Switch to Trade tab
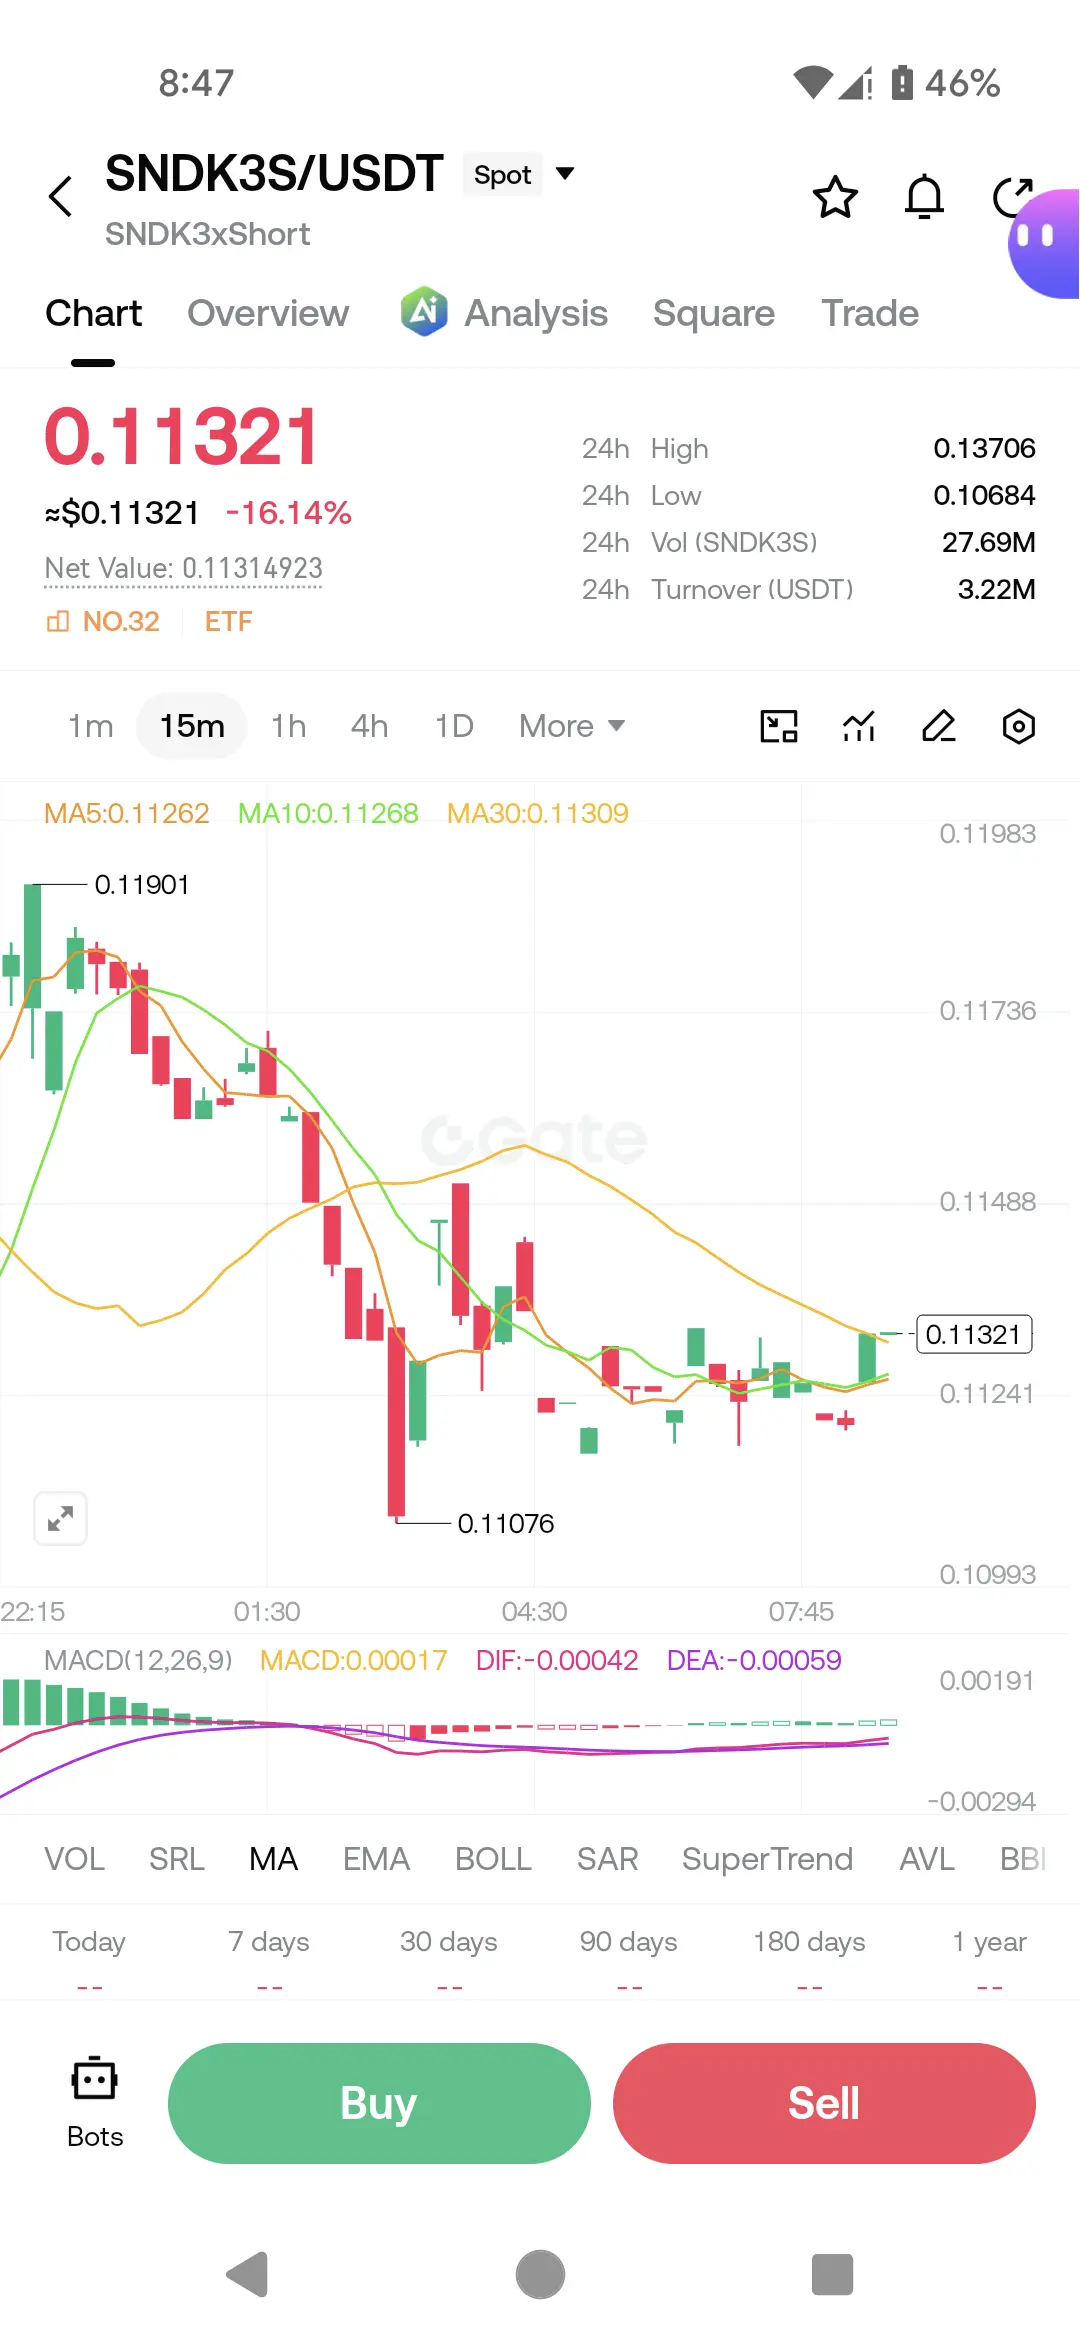1080x2340 pixels. 870,313
